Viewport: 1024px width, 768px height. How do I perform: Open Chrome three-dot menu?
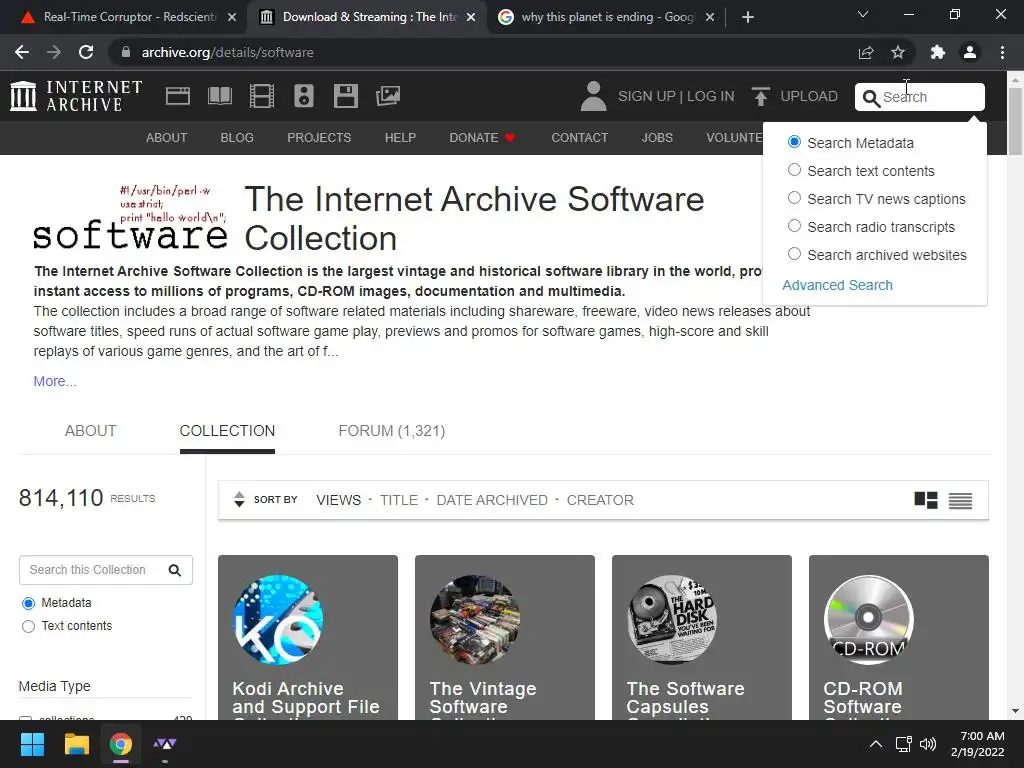click(1002, 52)
